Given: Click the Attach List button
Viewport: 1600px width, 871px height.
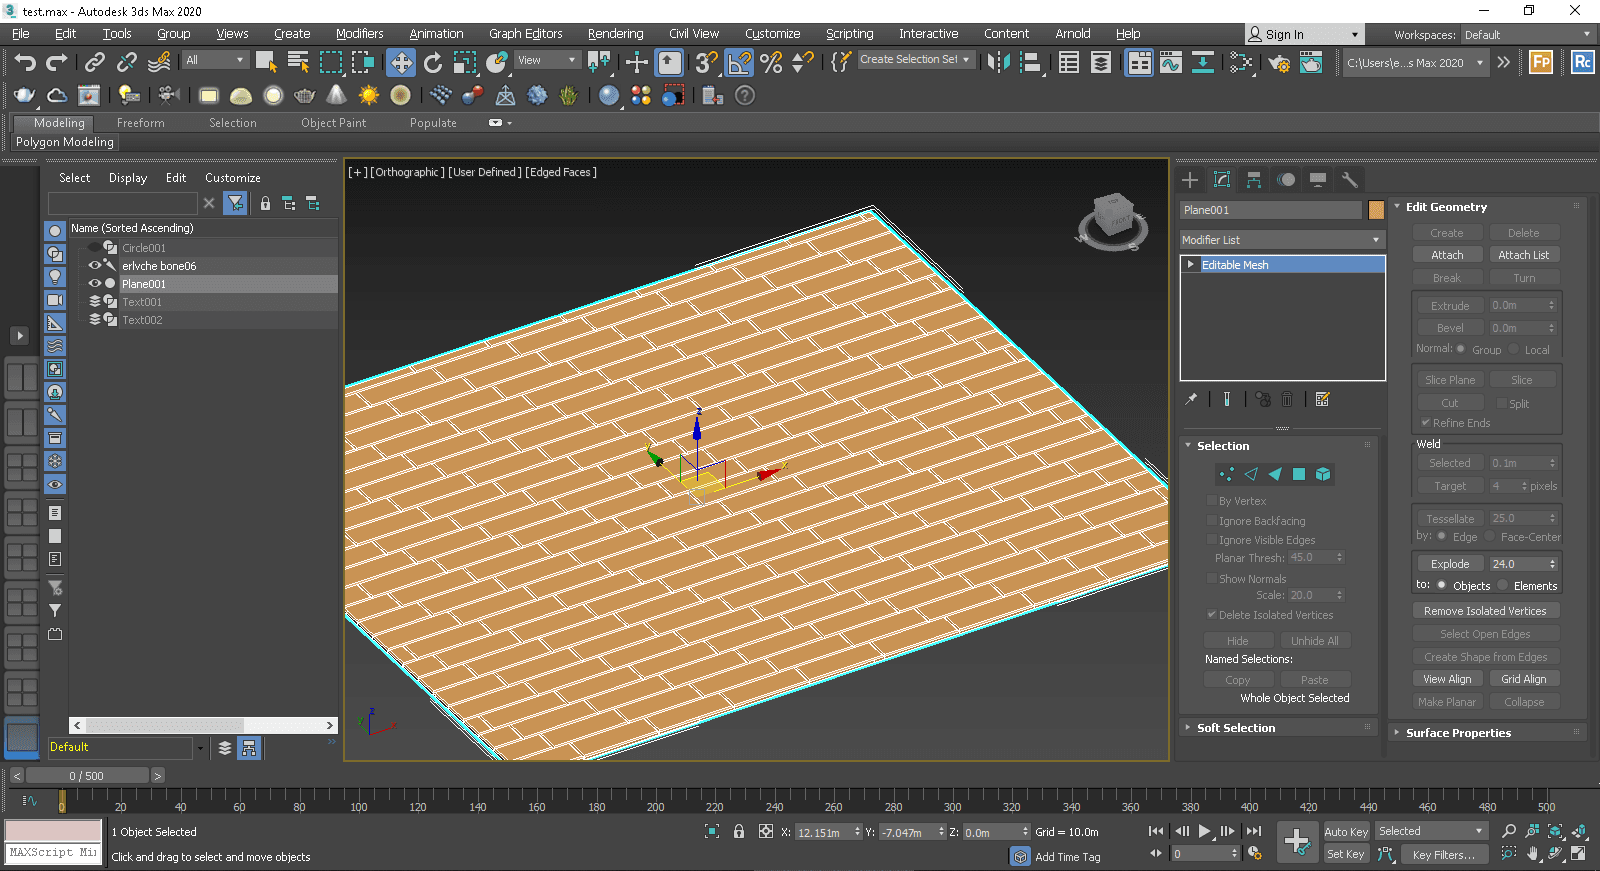Looking at the screenshot, I should 1523,255.
